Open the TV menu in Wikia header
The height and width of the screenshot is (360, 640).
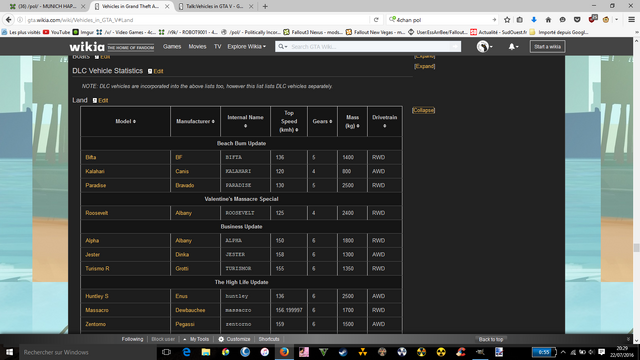tap(218, 47)
